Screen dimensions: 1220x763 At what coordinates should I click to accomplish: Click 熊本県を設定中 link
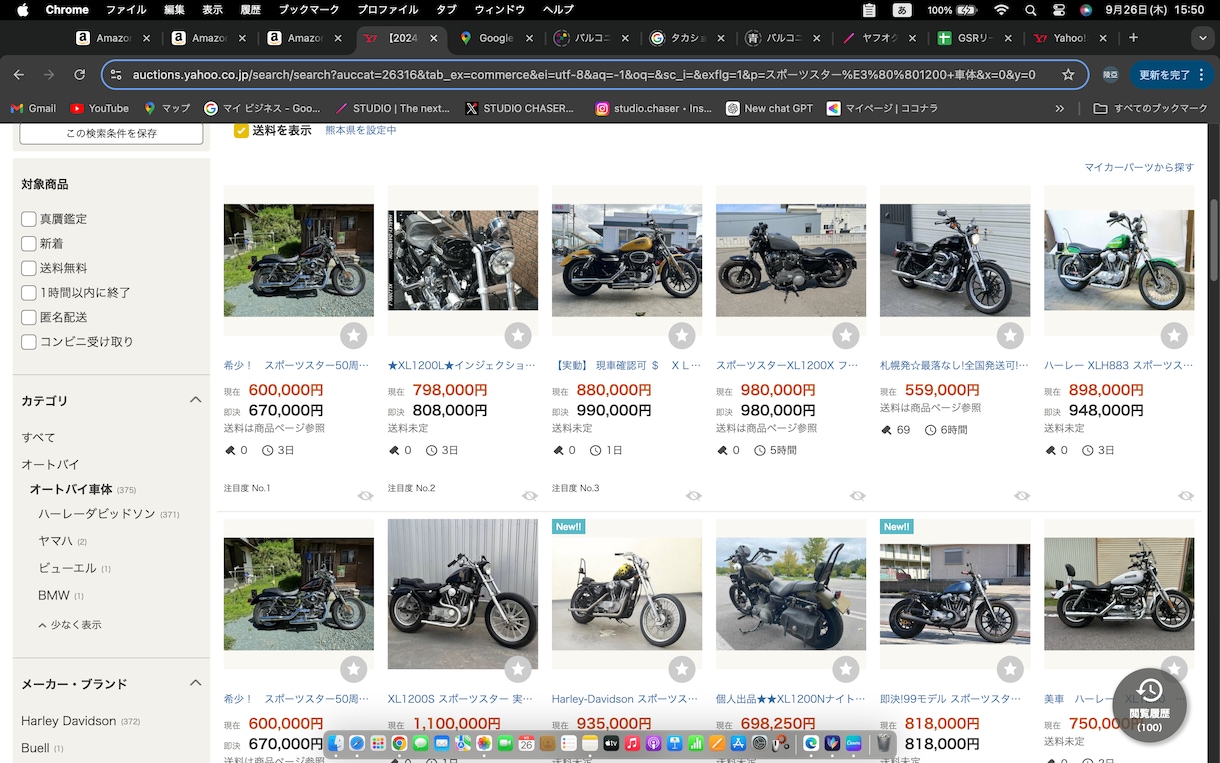pos(361,130)
